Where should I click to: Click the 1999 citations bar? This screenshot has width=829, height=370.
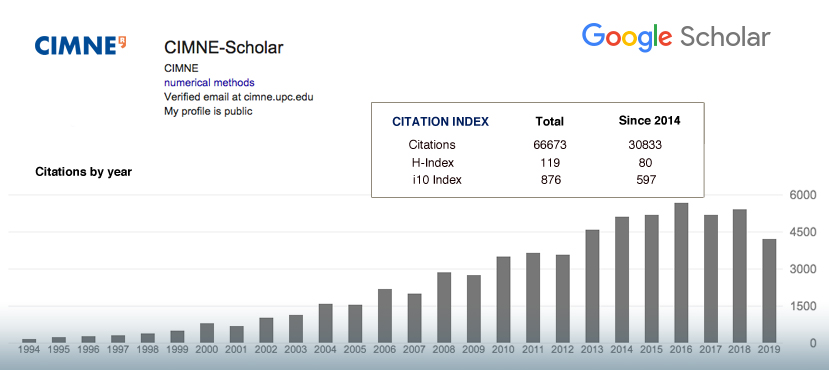tap(178, 337)
